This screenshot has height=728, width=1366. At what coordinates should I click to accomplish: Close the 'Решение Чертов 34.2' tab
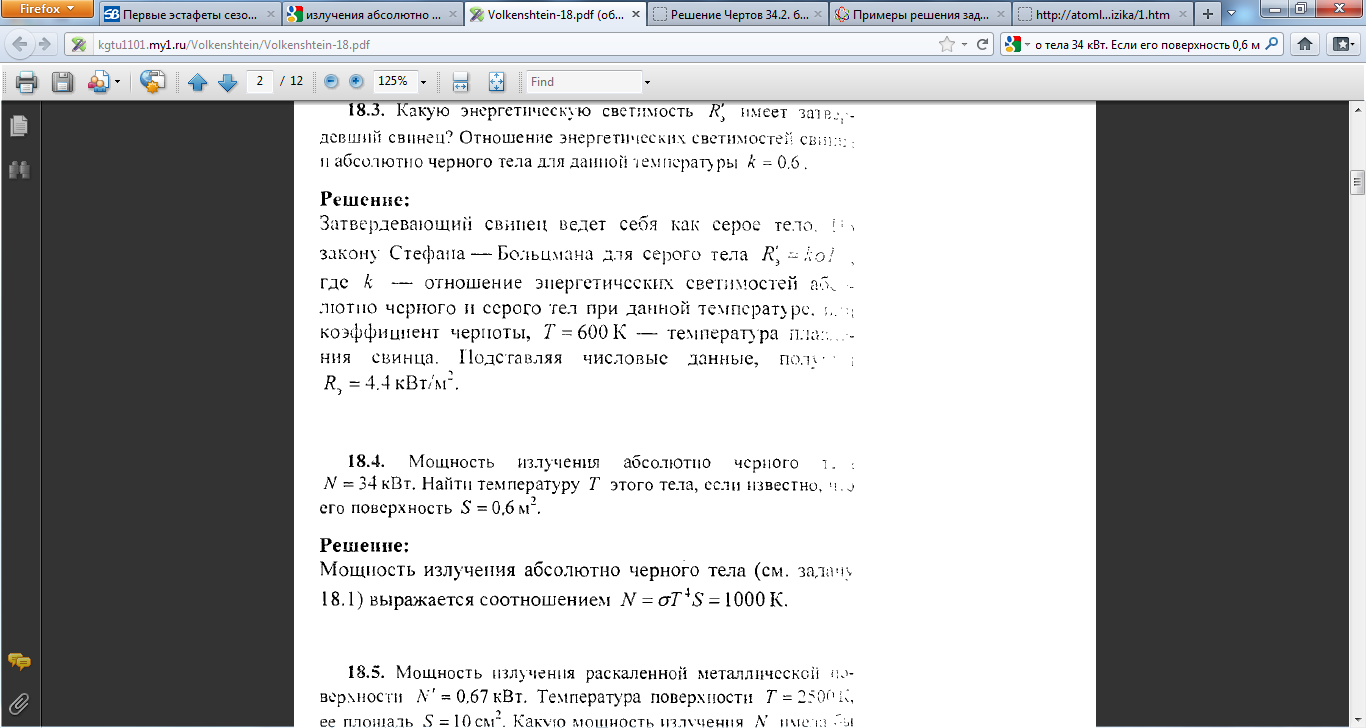tap(817, 14)
